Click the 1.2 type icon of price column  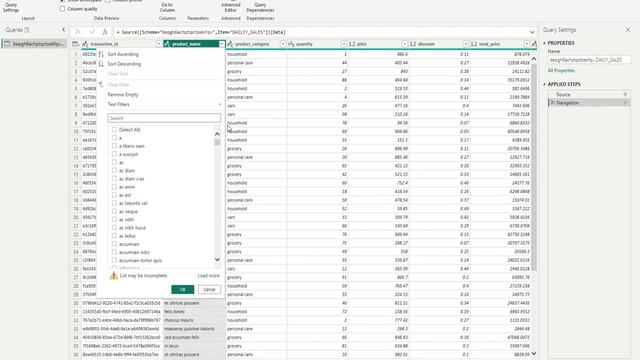tap(352, 44)
